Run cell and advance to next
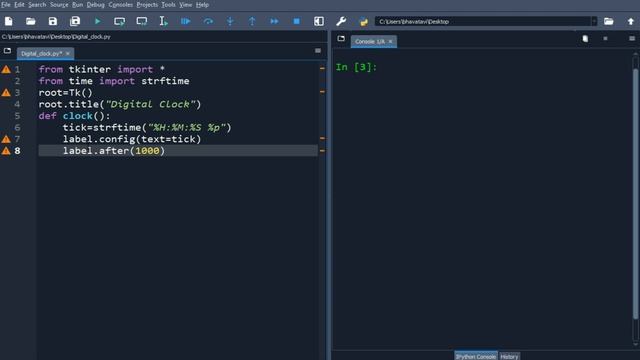The width and height of the screenshot is (640, 360). coord(142,21)
